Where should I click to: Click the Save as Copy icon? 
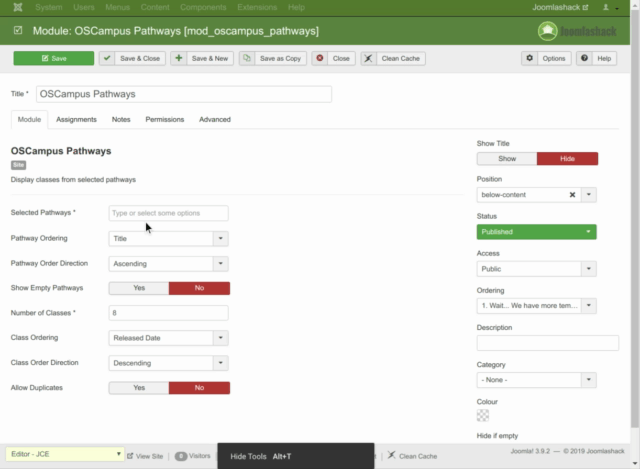tap(247, 58)
